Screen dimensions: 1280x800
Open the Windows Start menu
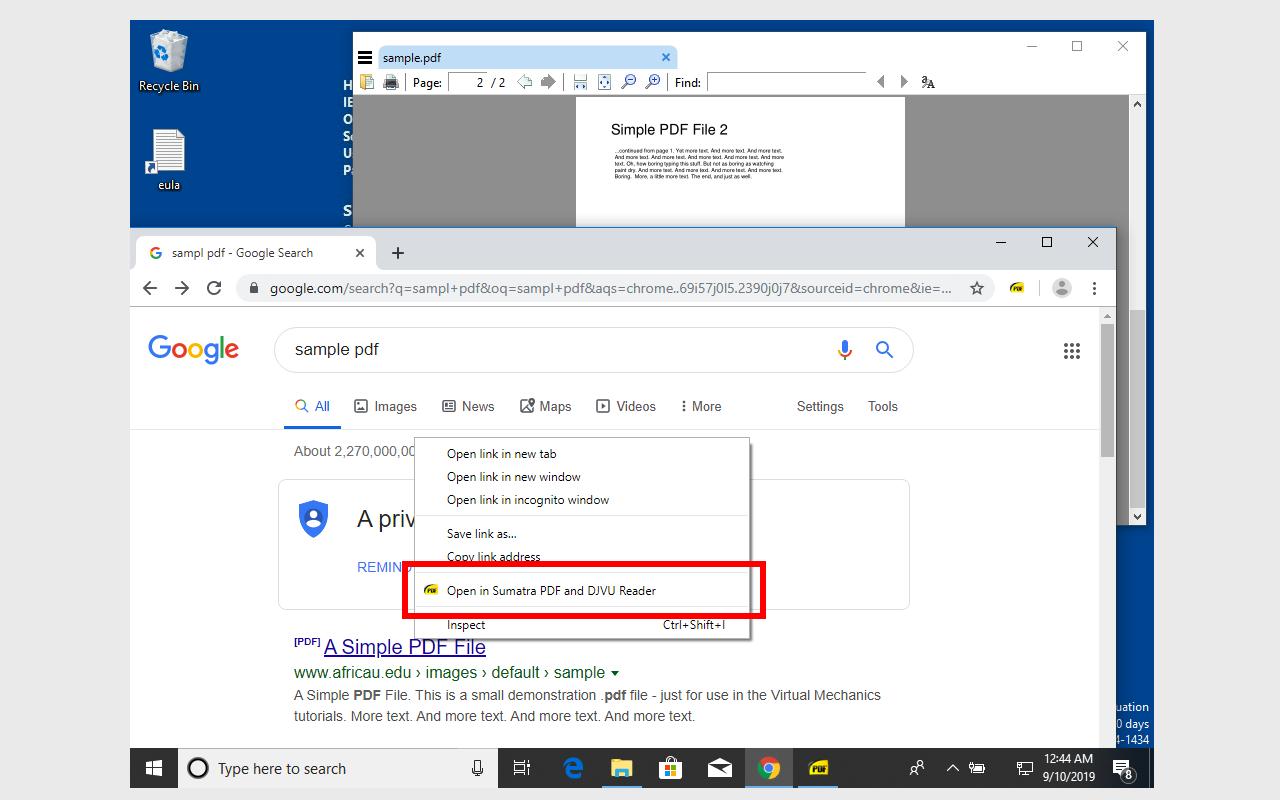(154, 768)
